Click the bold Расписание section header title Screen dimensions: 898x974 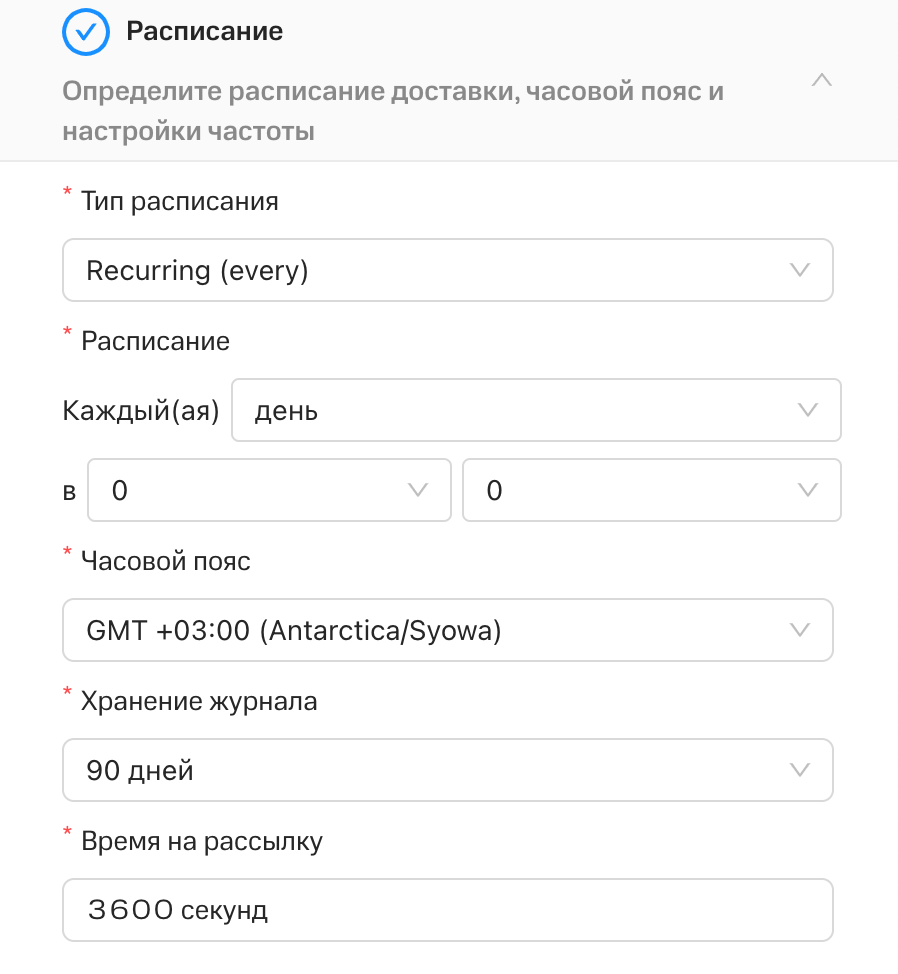tap(205, 31)
